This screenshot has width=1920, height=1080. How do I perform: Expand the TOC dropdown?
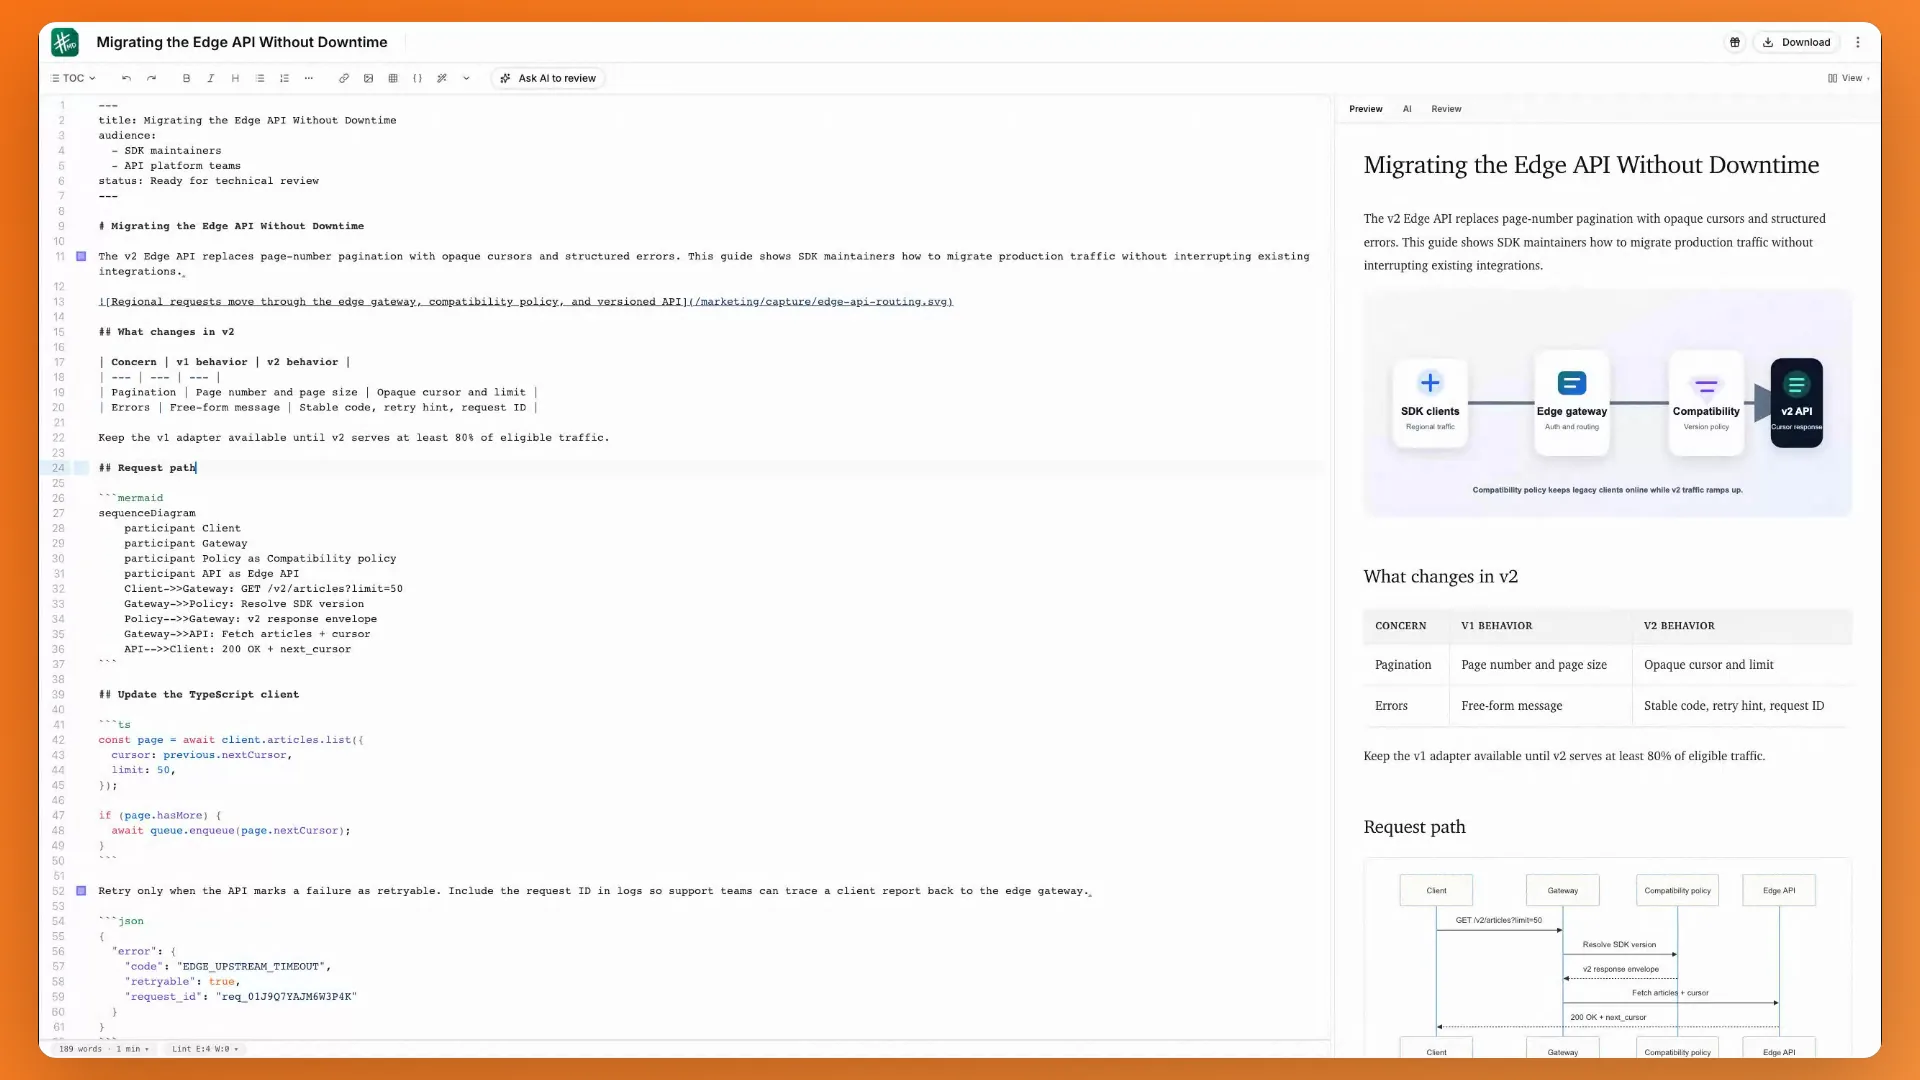coord(74,78)
